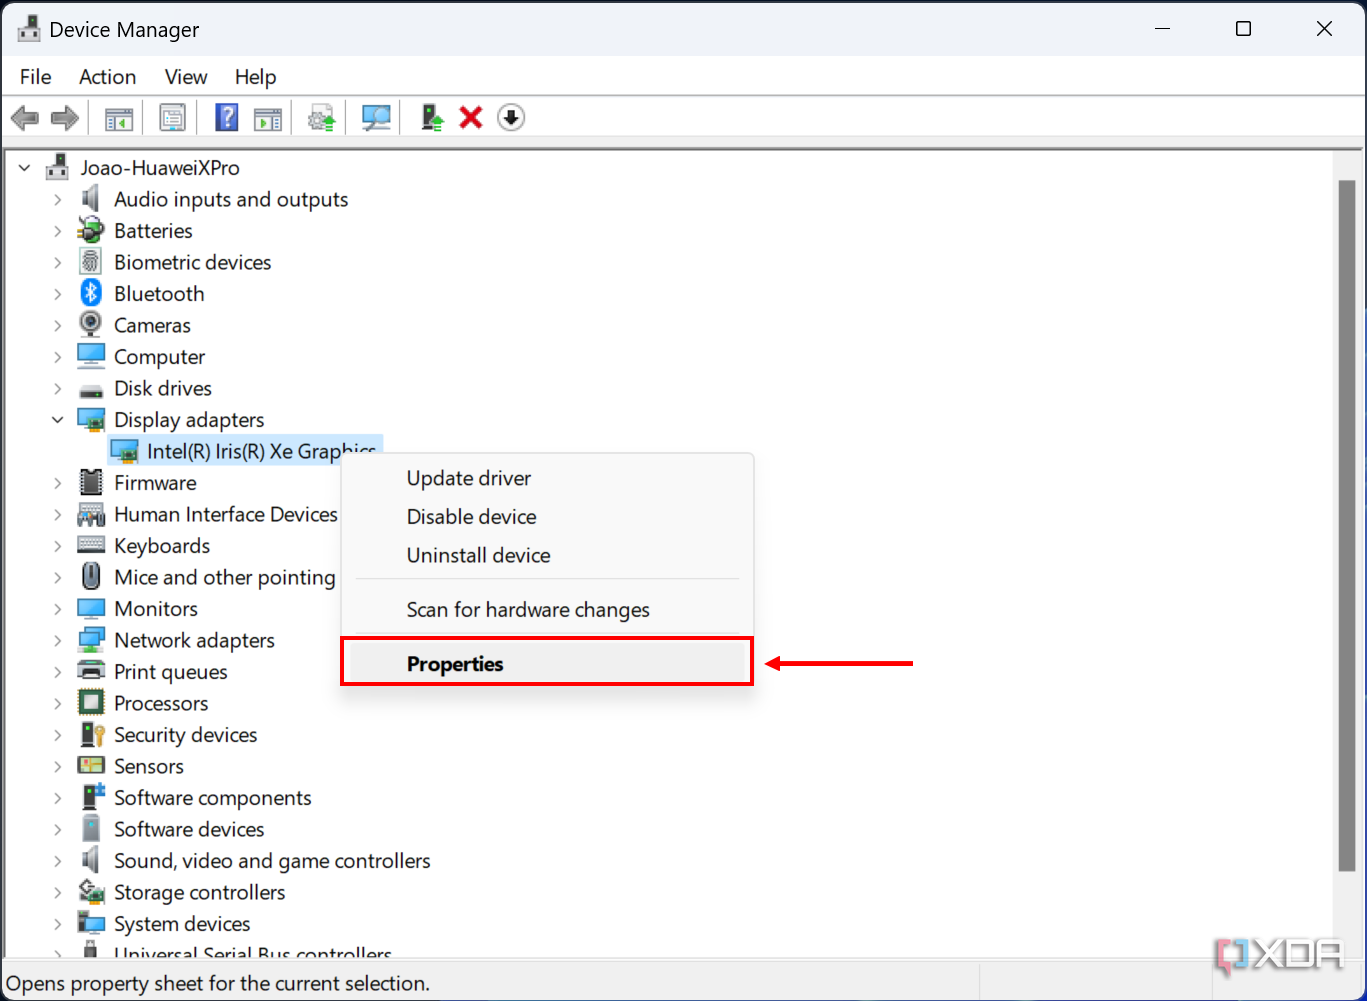Click the Show/Hide Console Tree toolbar icon
Screen dimensions: 1367x1001
(x=119, y=118)
